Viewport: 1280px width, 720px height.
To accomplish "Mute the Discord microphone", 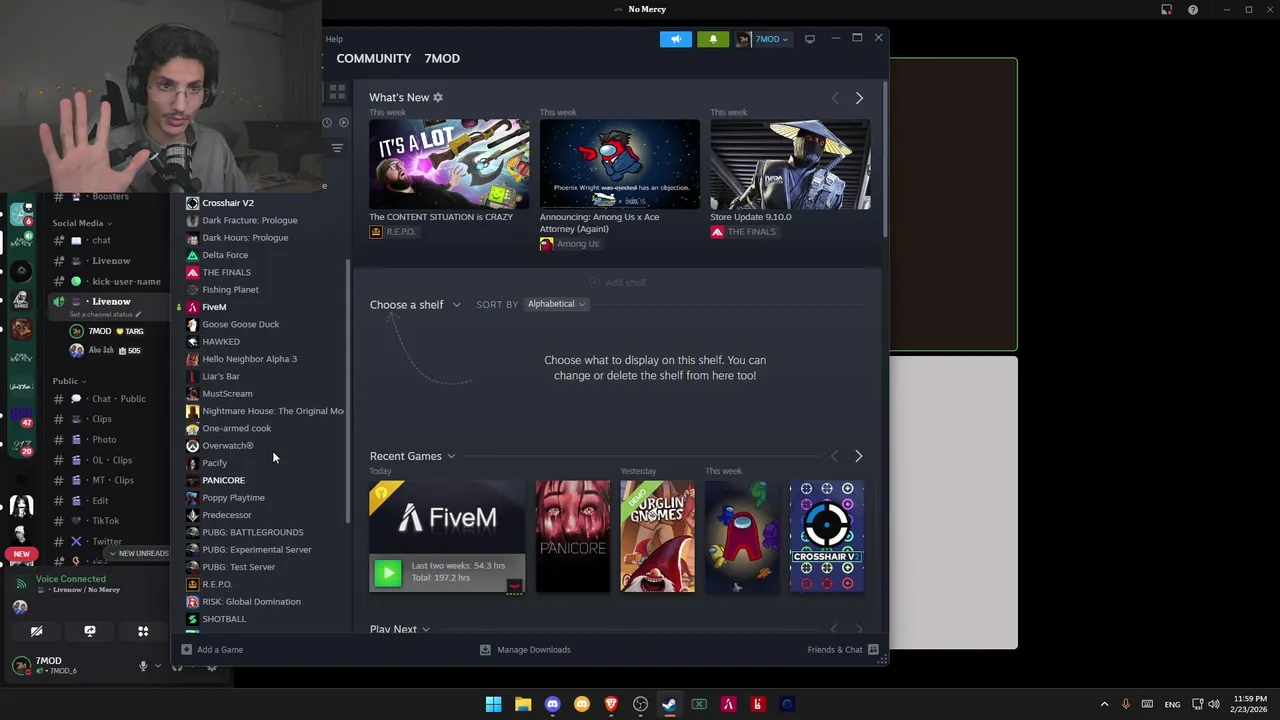I will tap(143, 666).
